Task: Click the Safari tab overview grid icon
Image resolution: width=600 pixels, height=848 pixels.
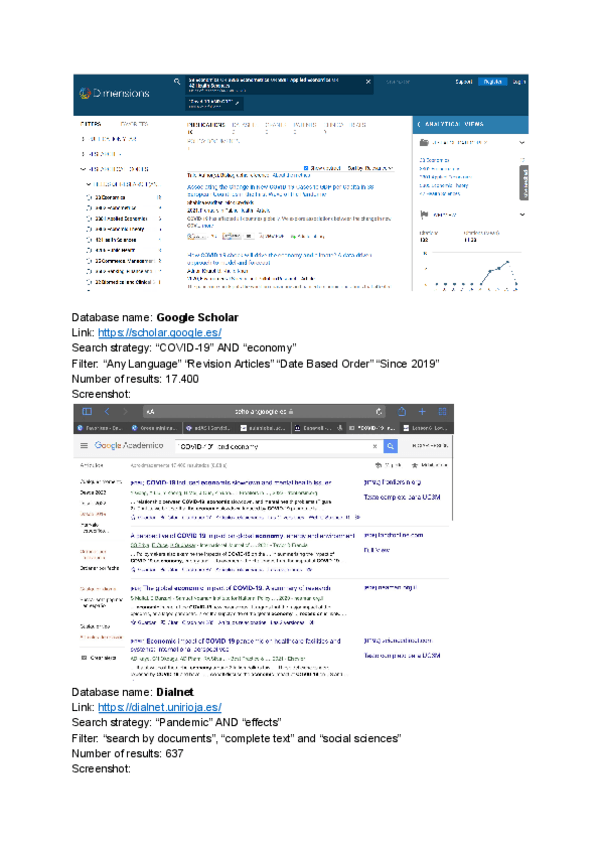Action: point(442,412)
